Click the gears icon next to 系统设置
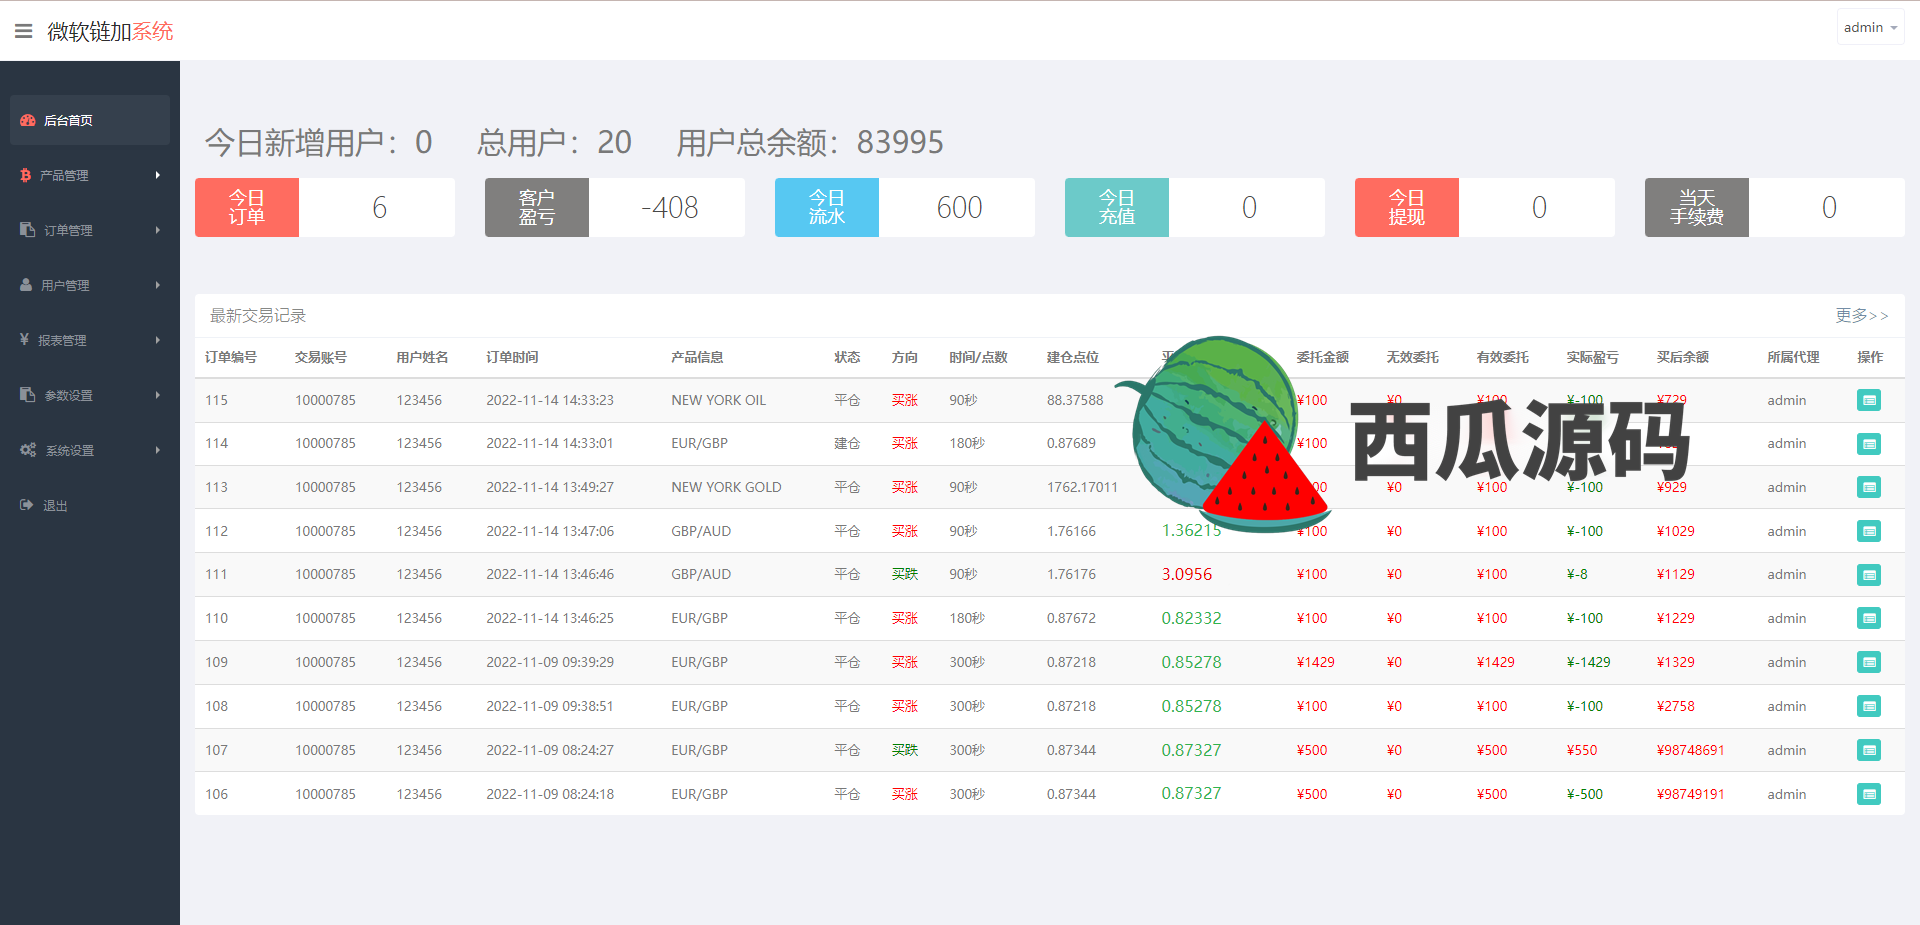The width and height of the screenshot is (1920, 925). (x=28, y=450)
